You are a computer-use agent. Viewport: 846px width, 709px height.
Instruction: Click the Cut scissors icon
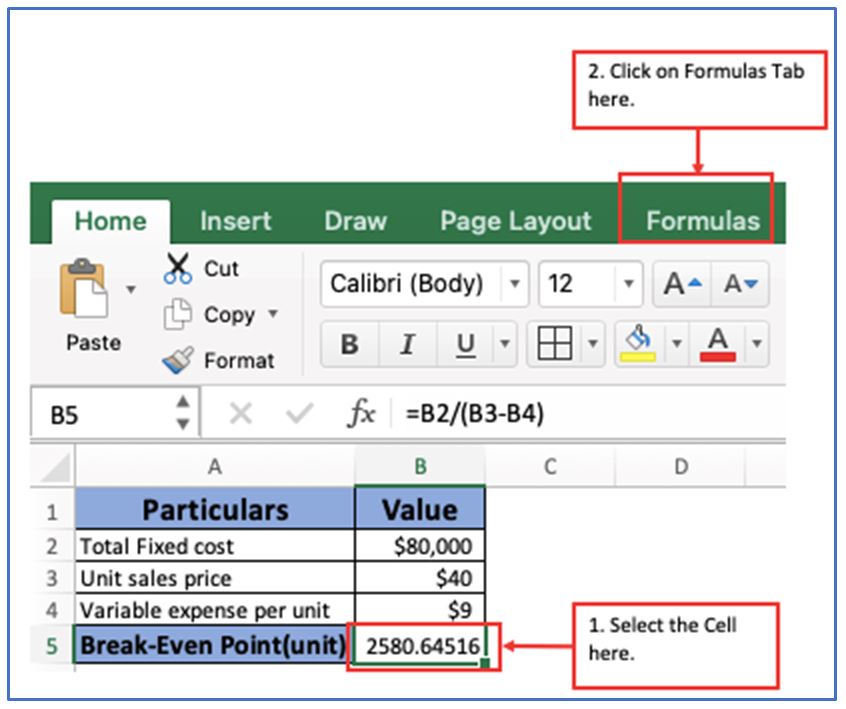point(178,268)
